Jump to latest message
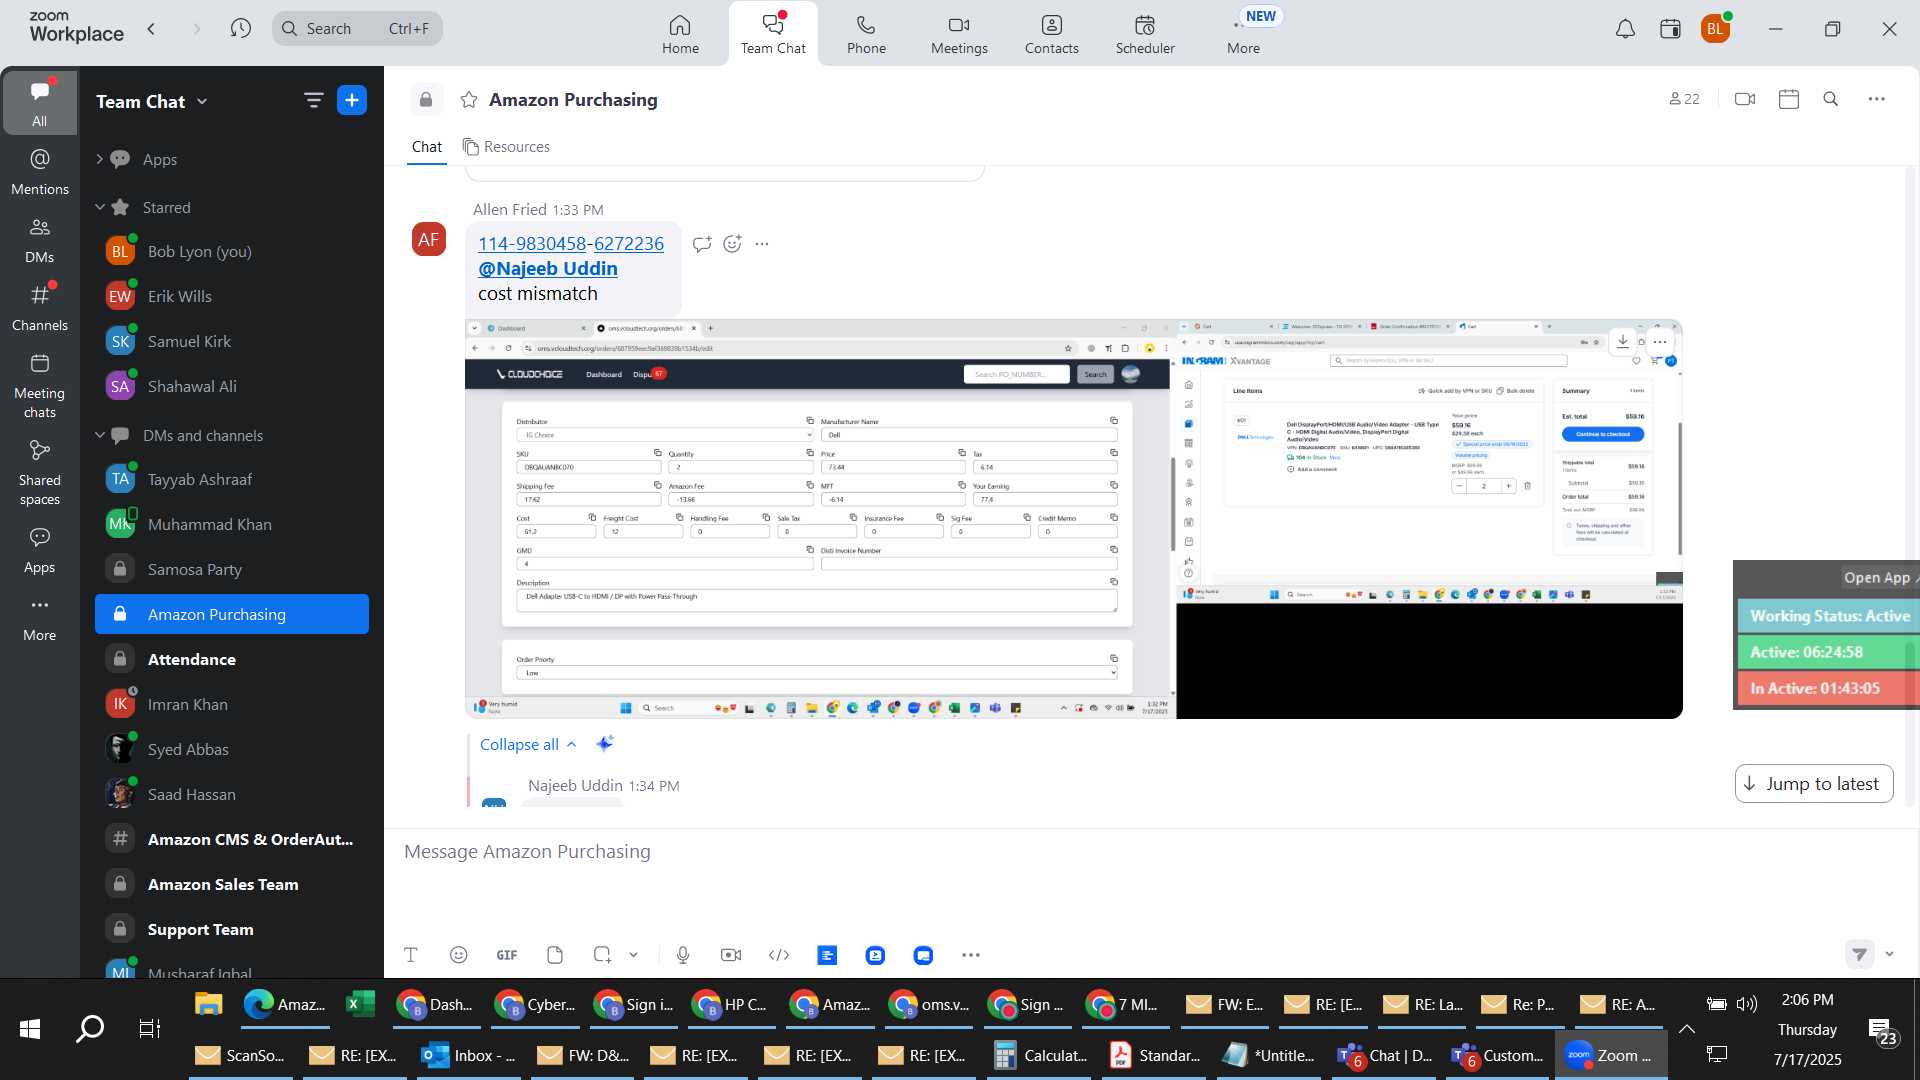Screen dimensions: 1920x1080 coord(1814,784)
